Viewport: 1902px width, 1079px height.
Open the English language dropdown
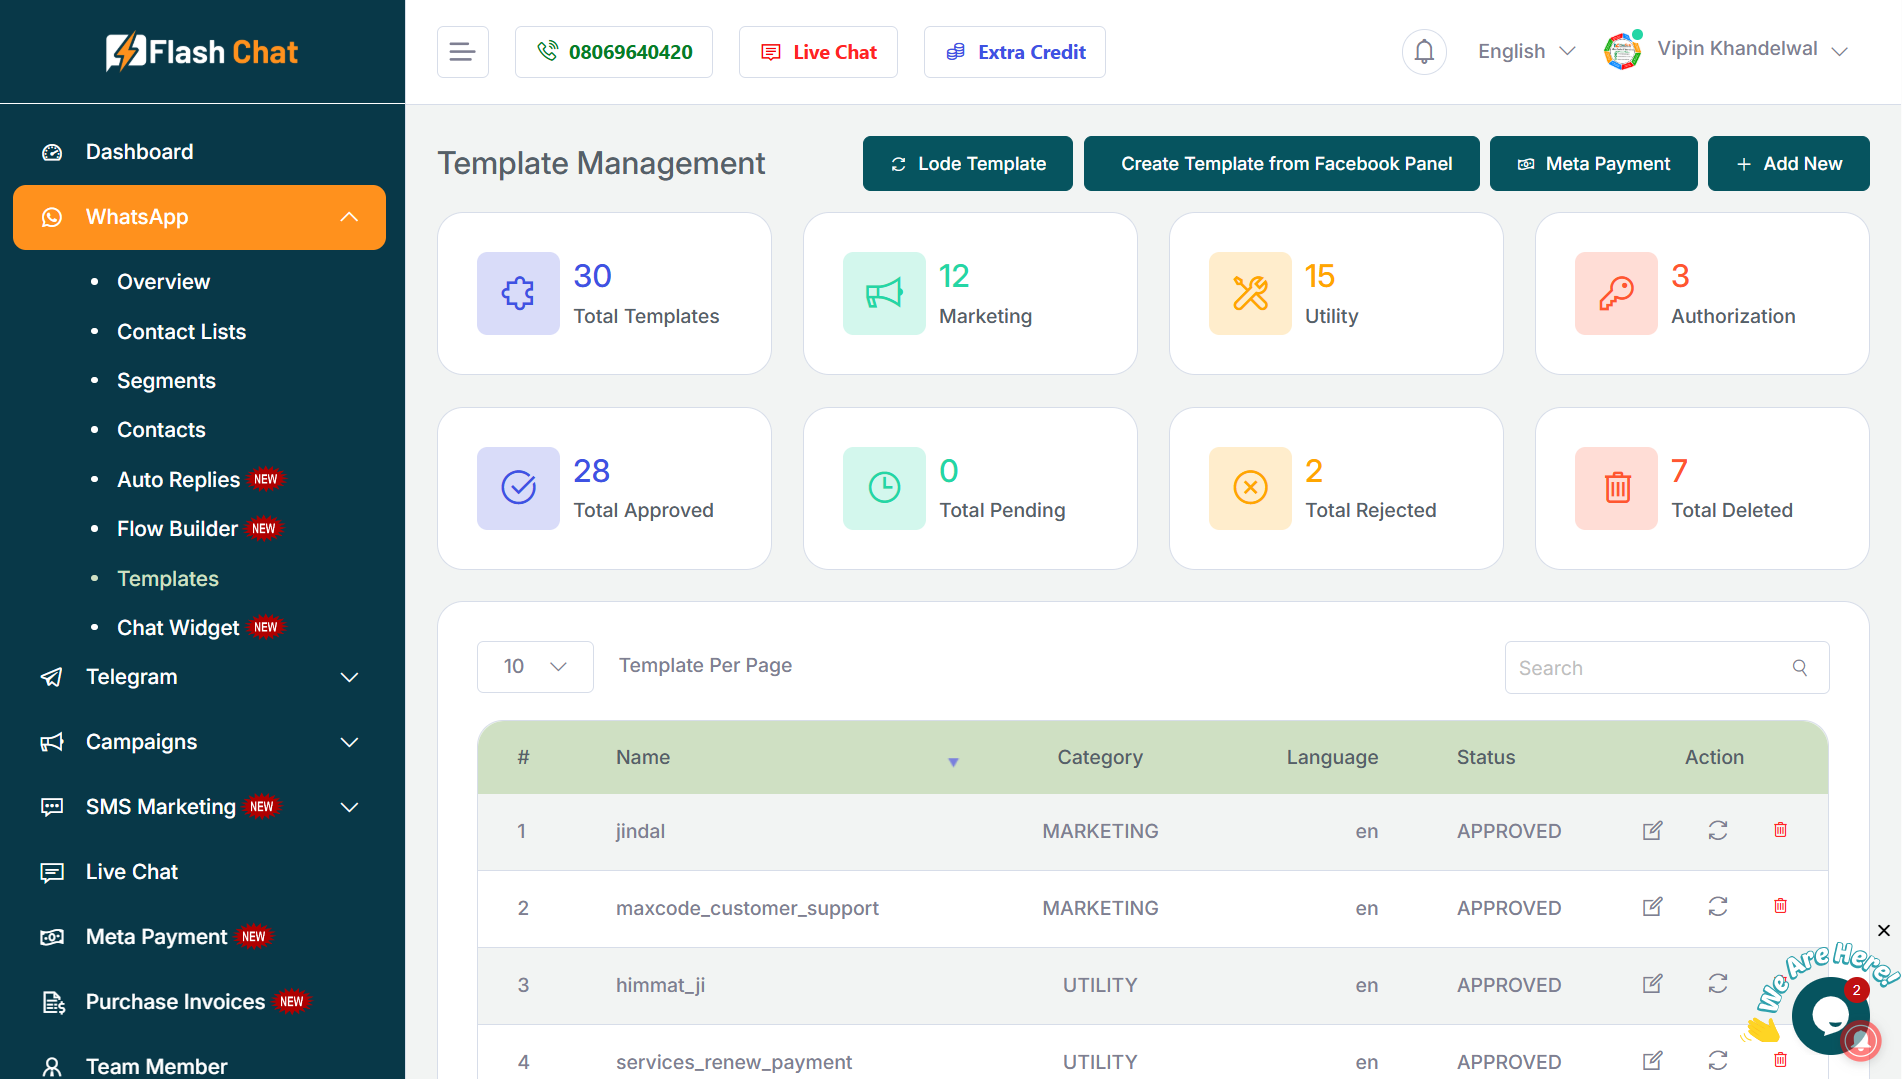point(1525,51)
